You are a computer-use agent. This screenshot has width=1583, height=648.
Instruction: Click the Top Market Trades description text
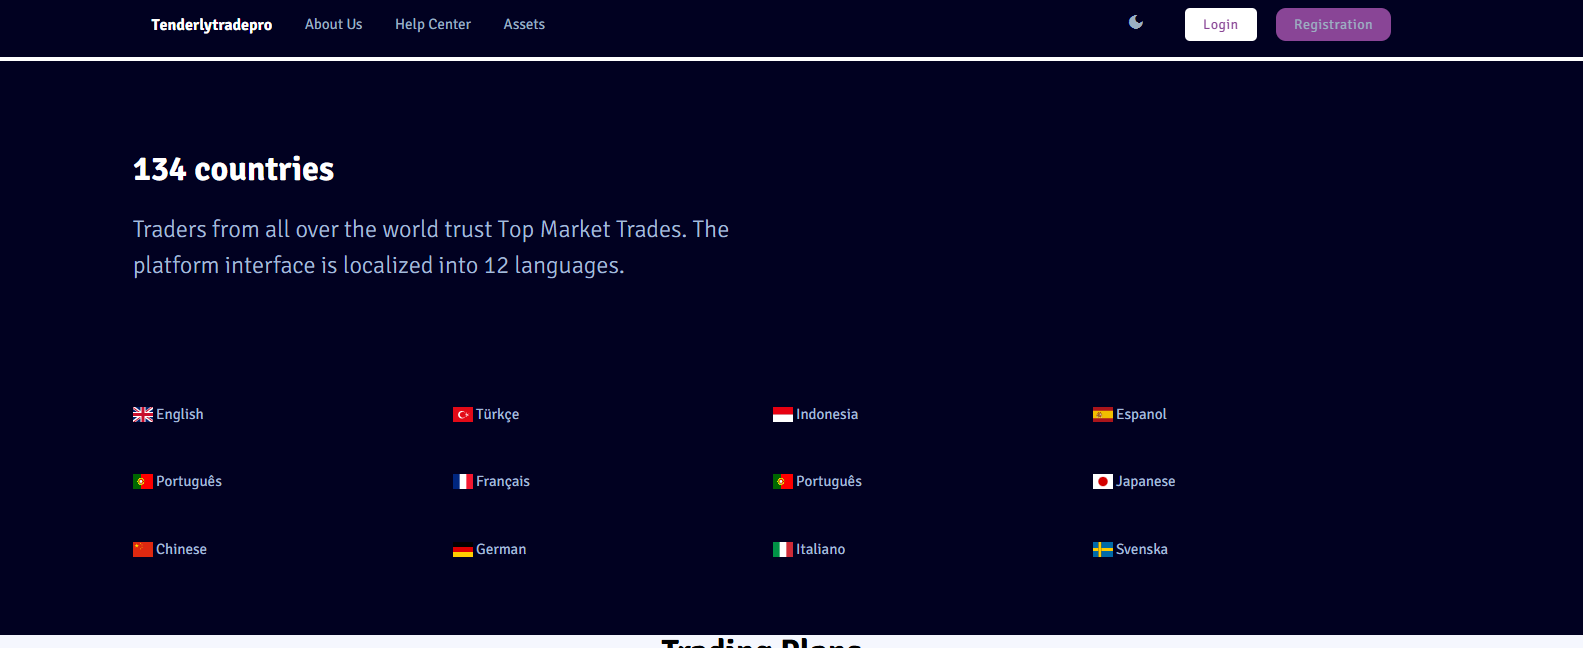click(x=431, y=247)
